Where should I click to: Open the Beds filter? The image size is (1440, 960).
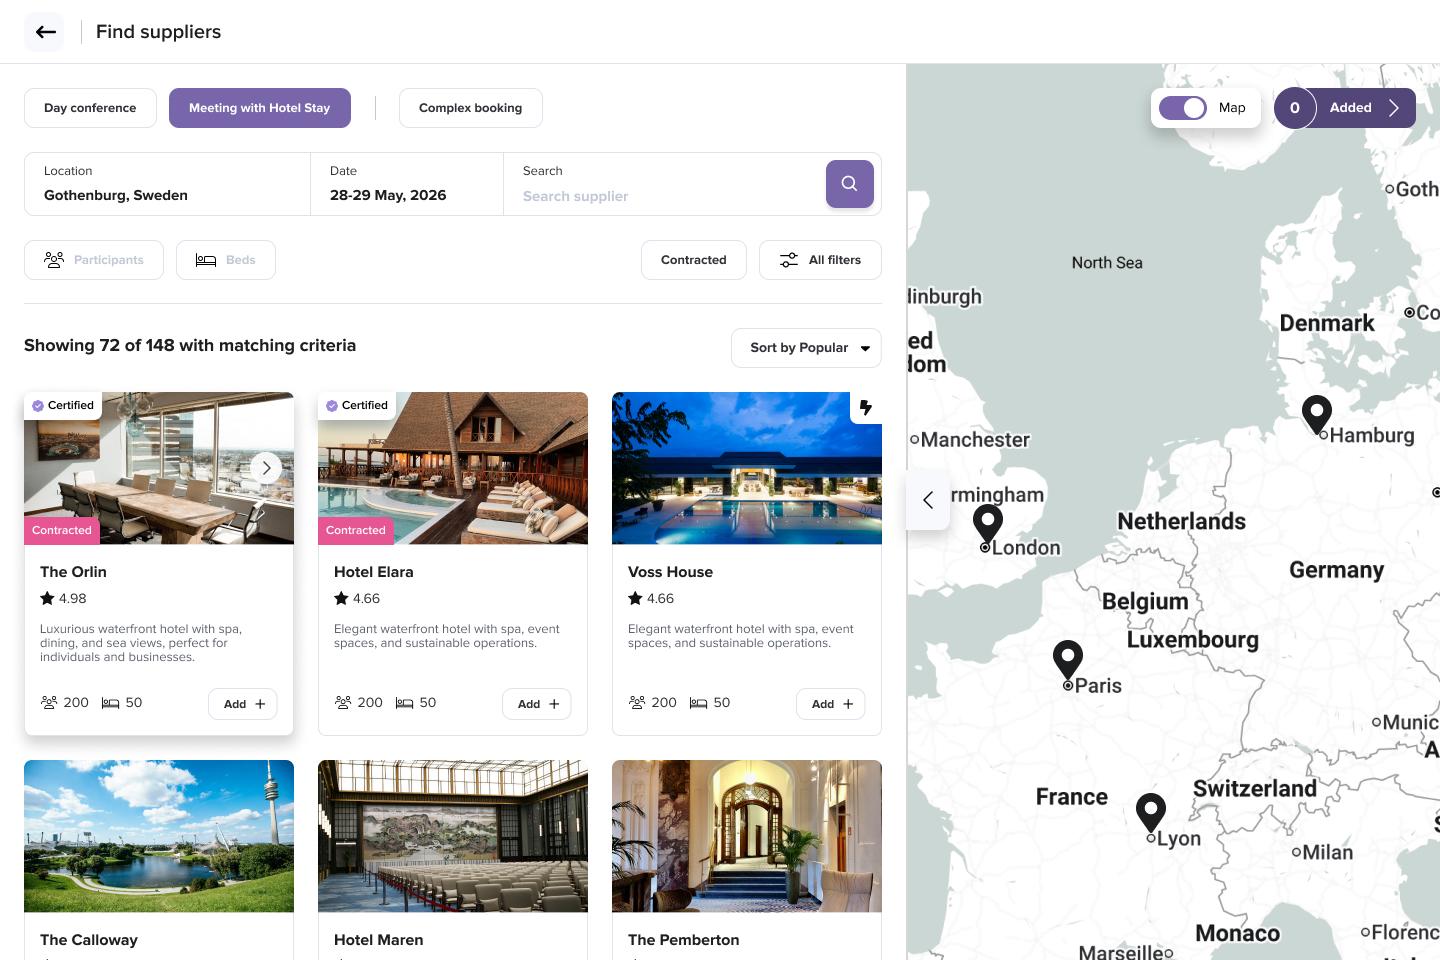click(x=226, y=260)
